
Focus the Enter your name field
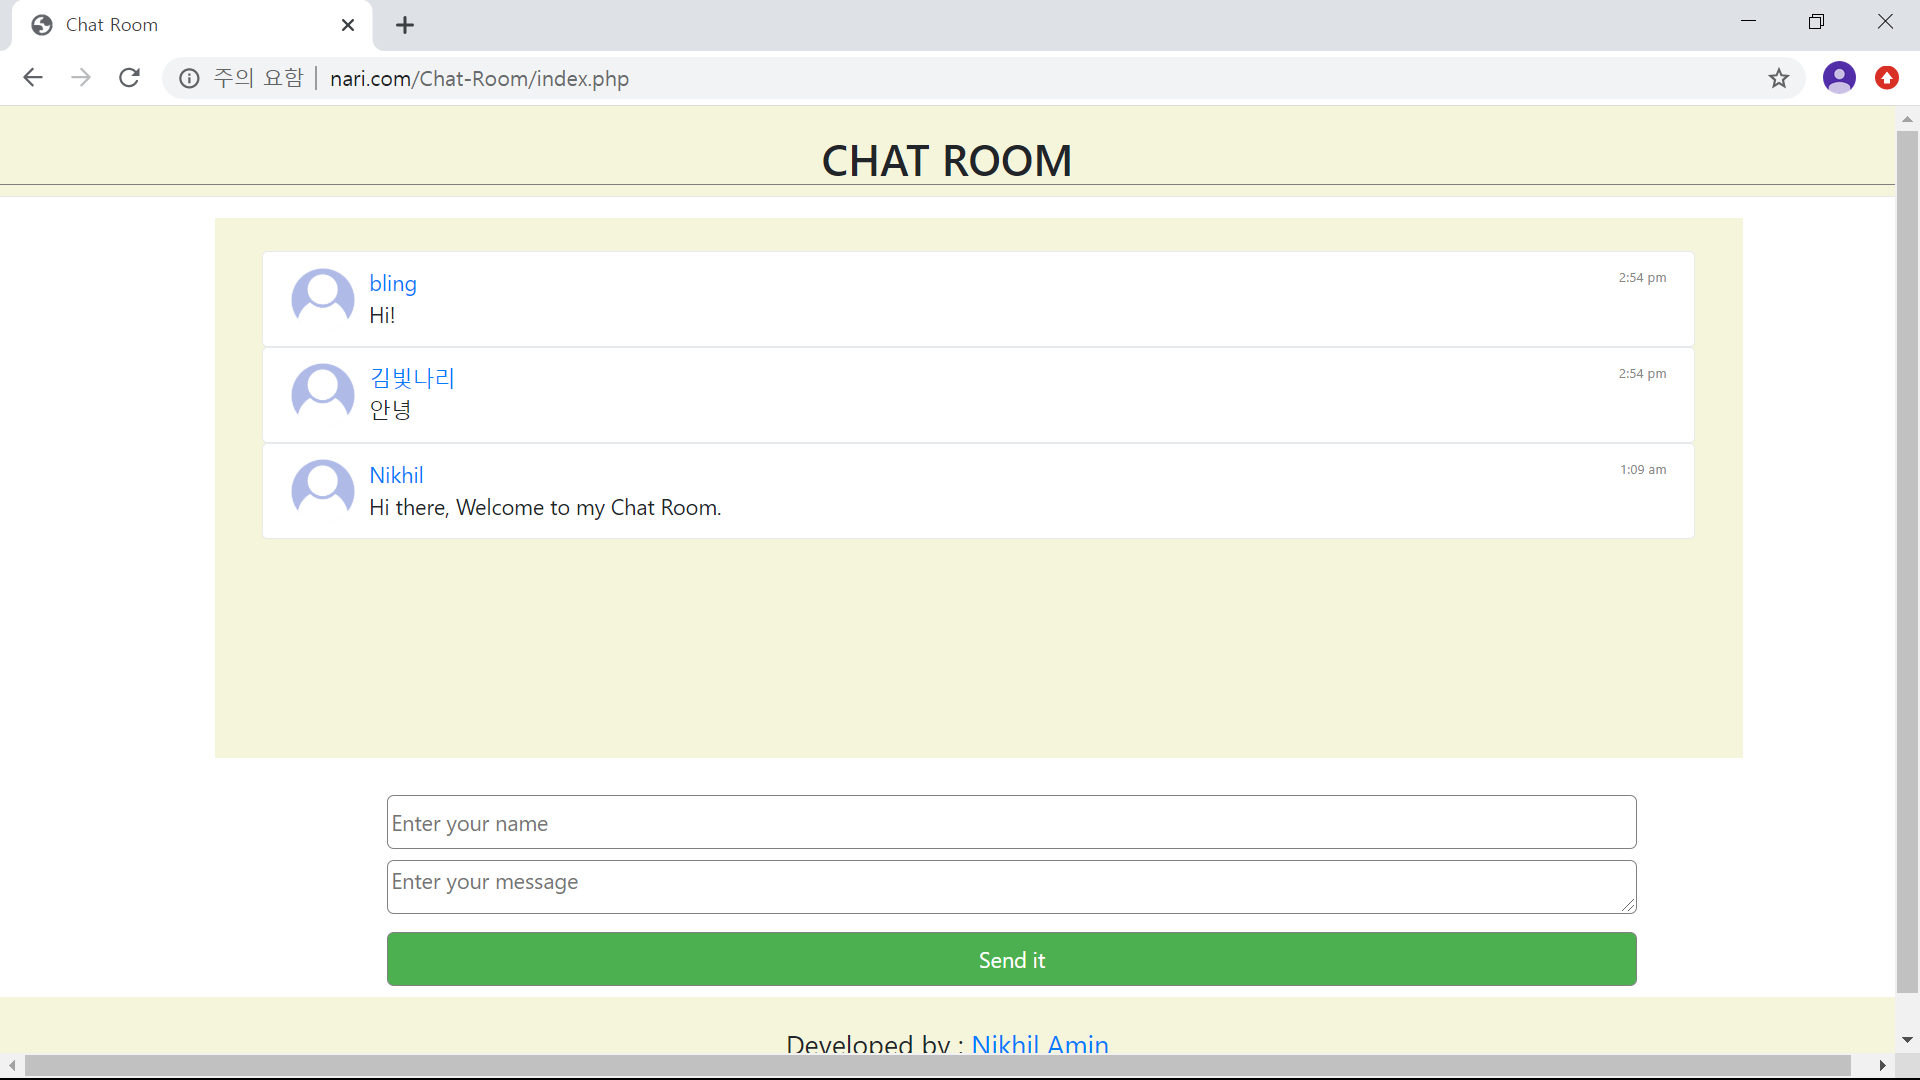coord(1011,822)
